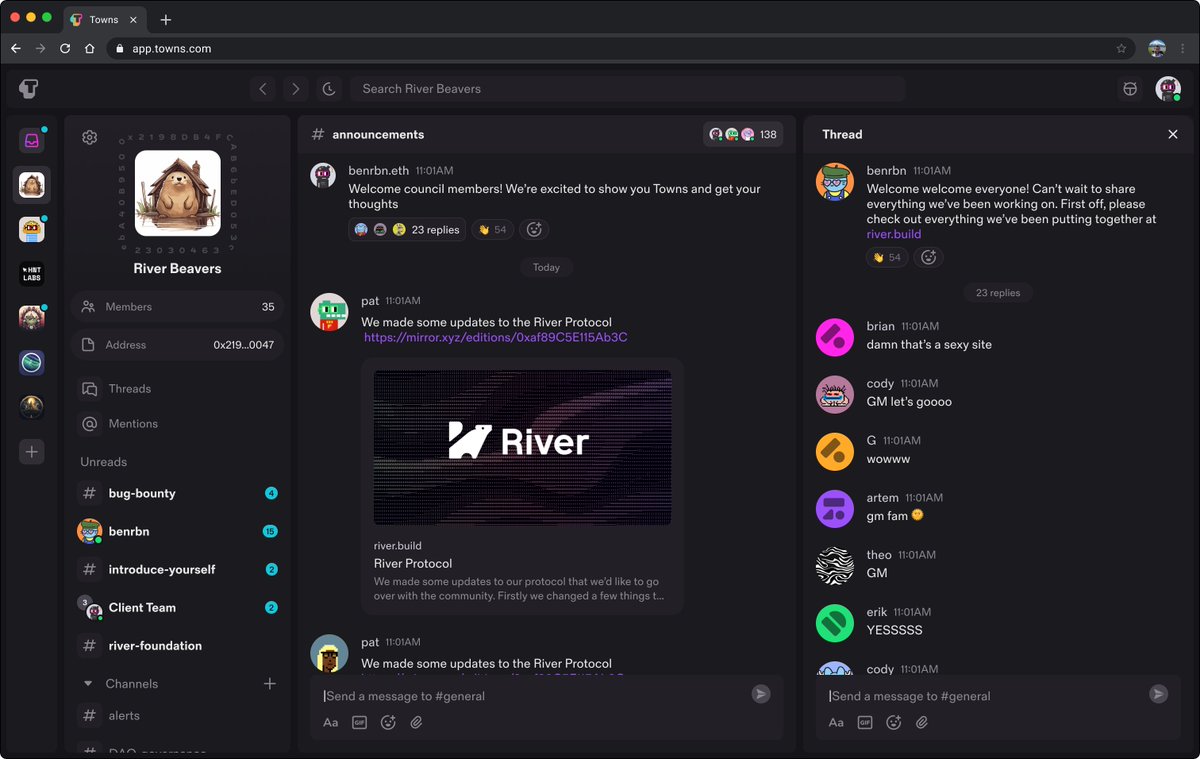
Task: Click the browser address bar app.towns.com
Action: pos(621,48)
